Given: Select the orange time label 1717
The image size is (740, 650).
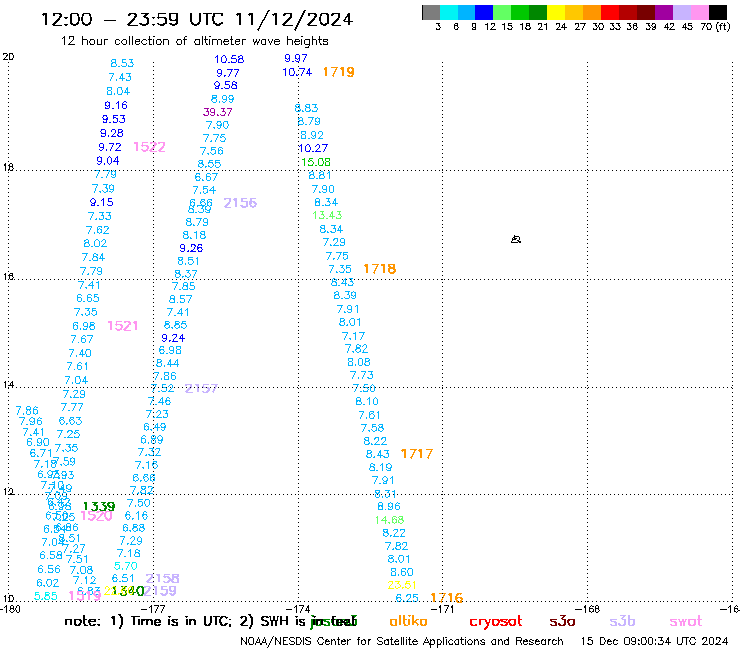Looking at the screenshot, I should click(x=416, y=454).
